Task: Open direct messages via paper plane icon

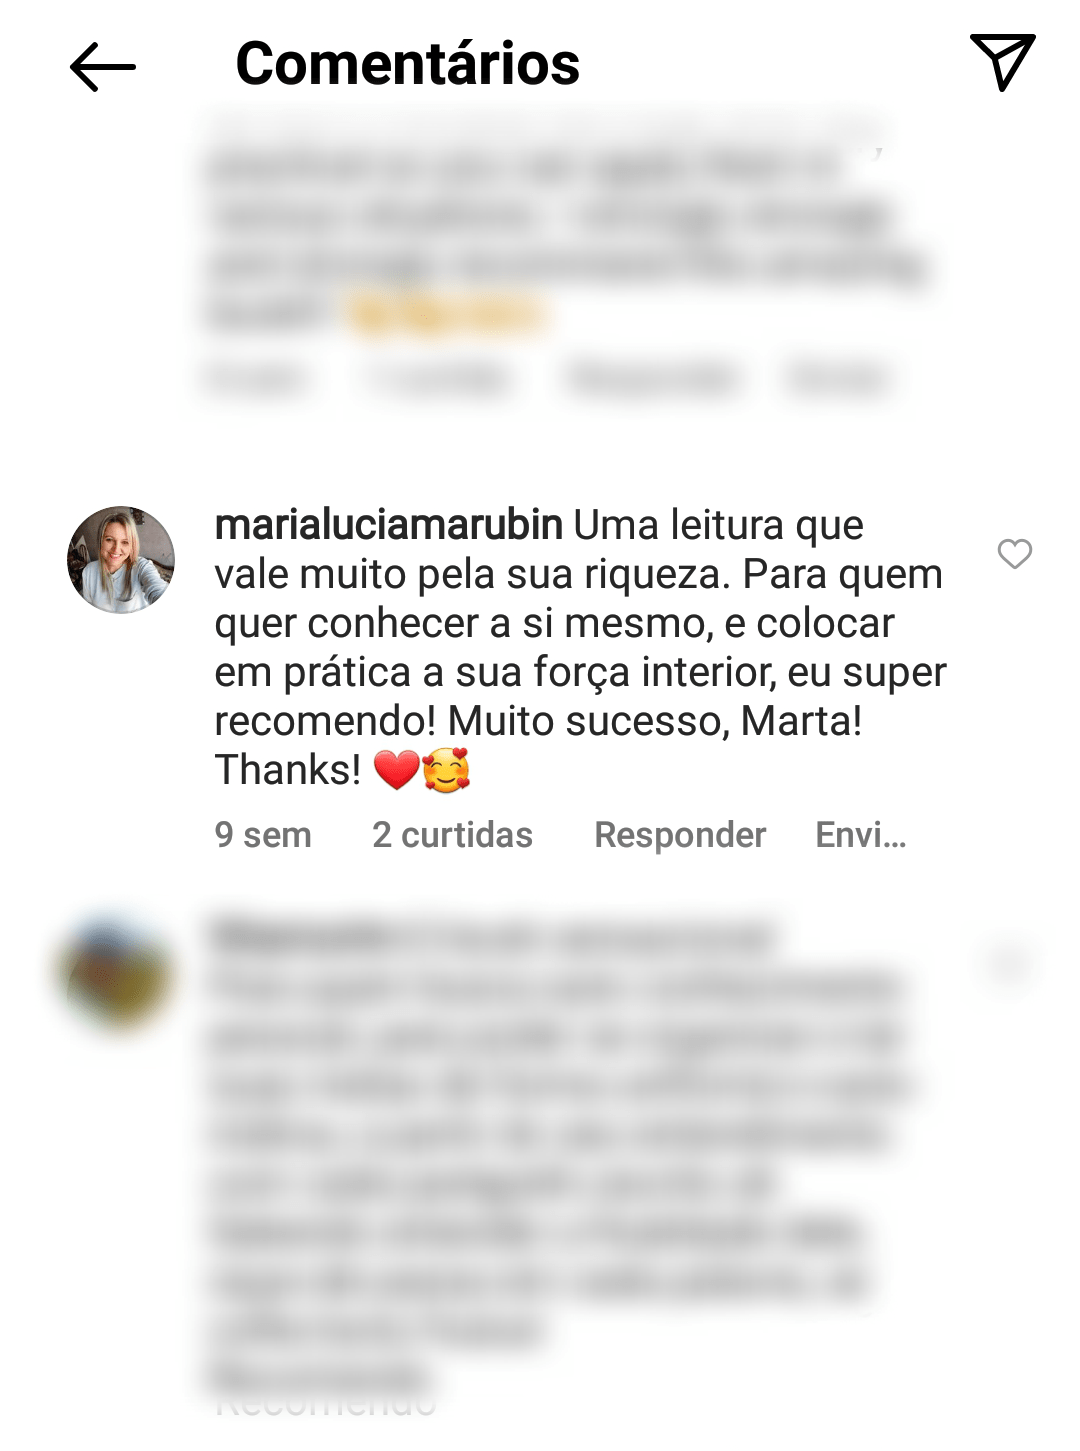Action: point(1001,62)
